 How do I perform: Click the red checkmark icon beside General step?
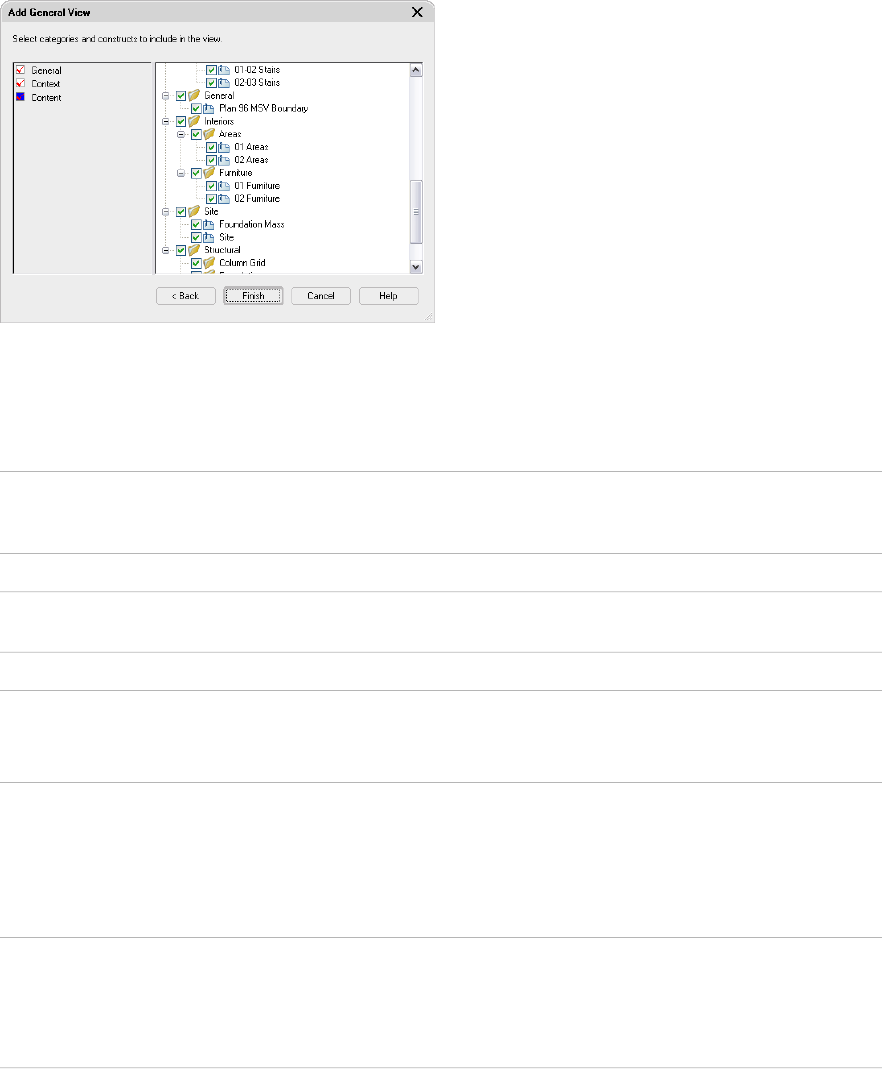coord(20,70)
